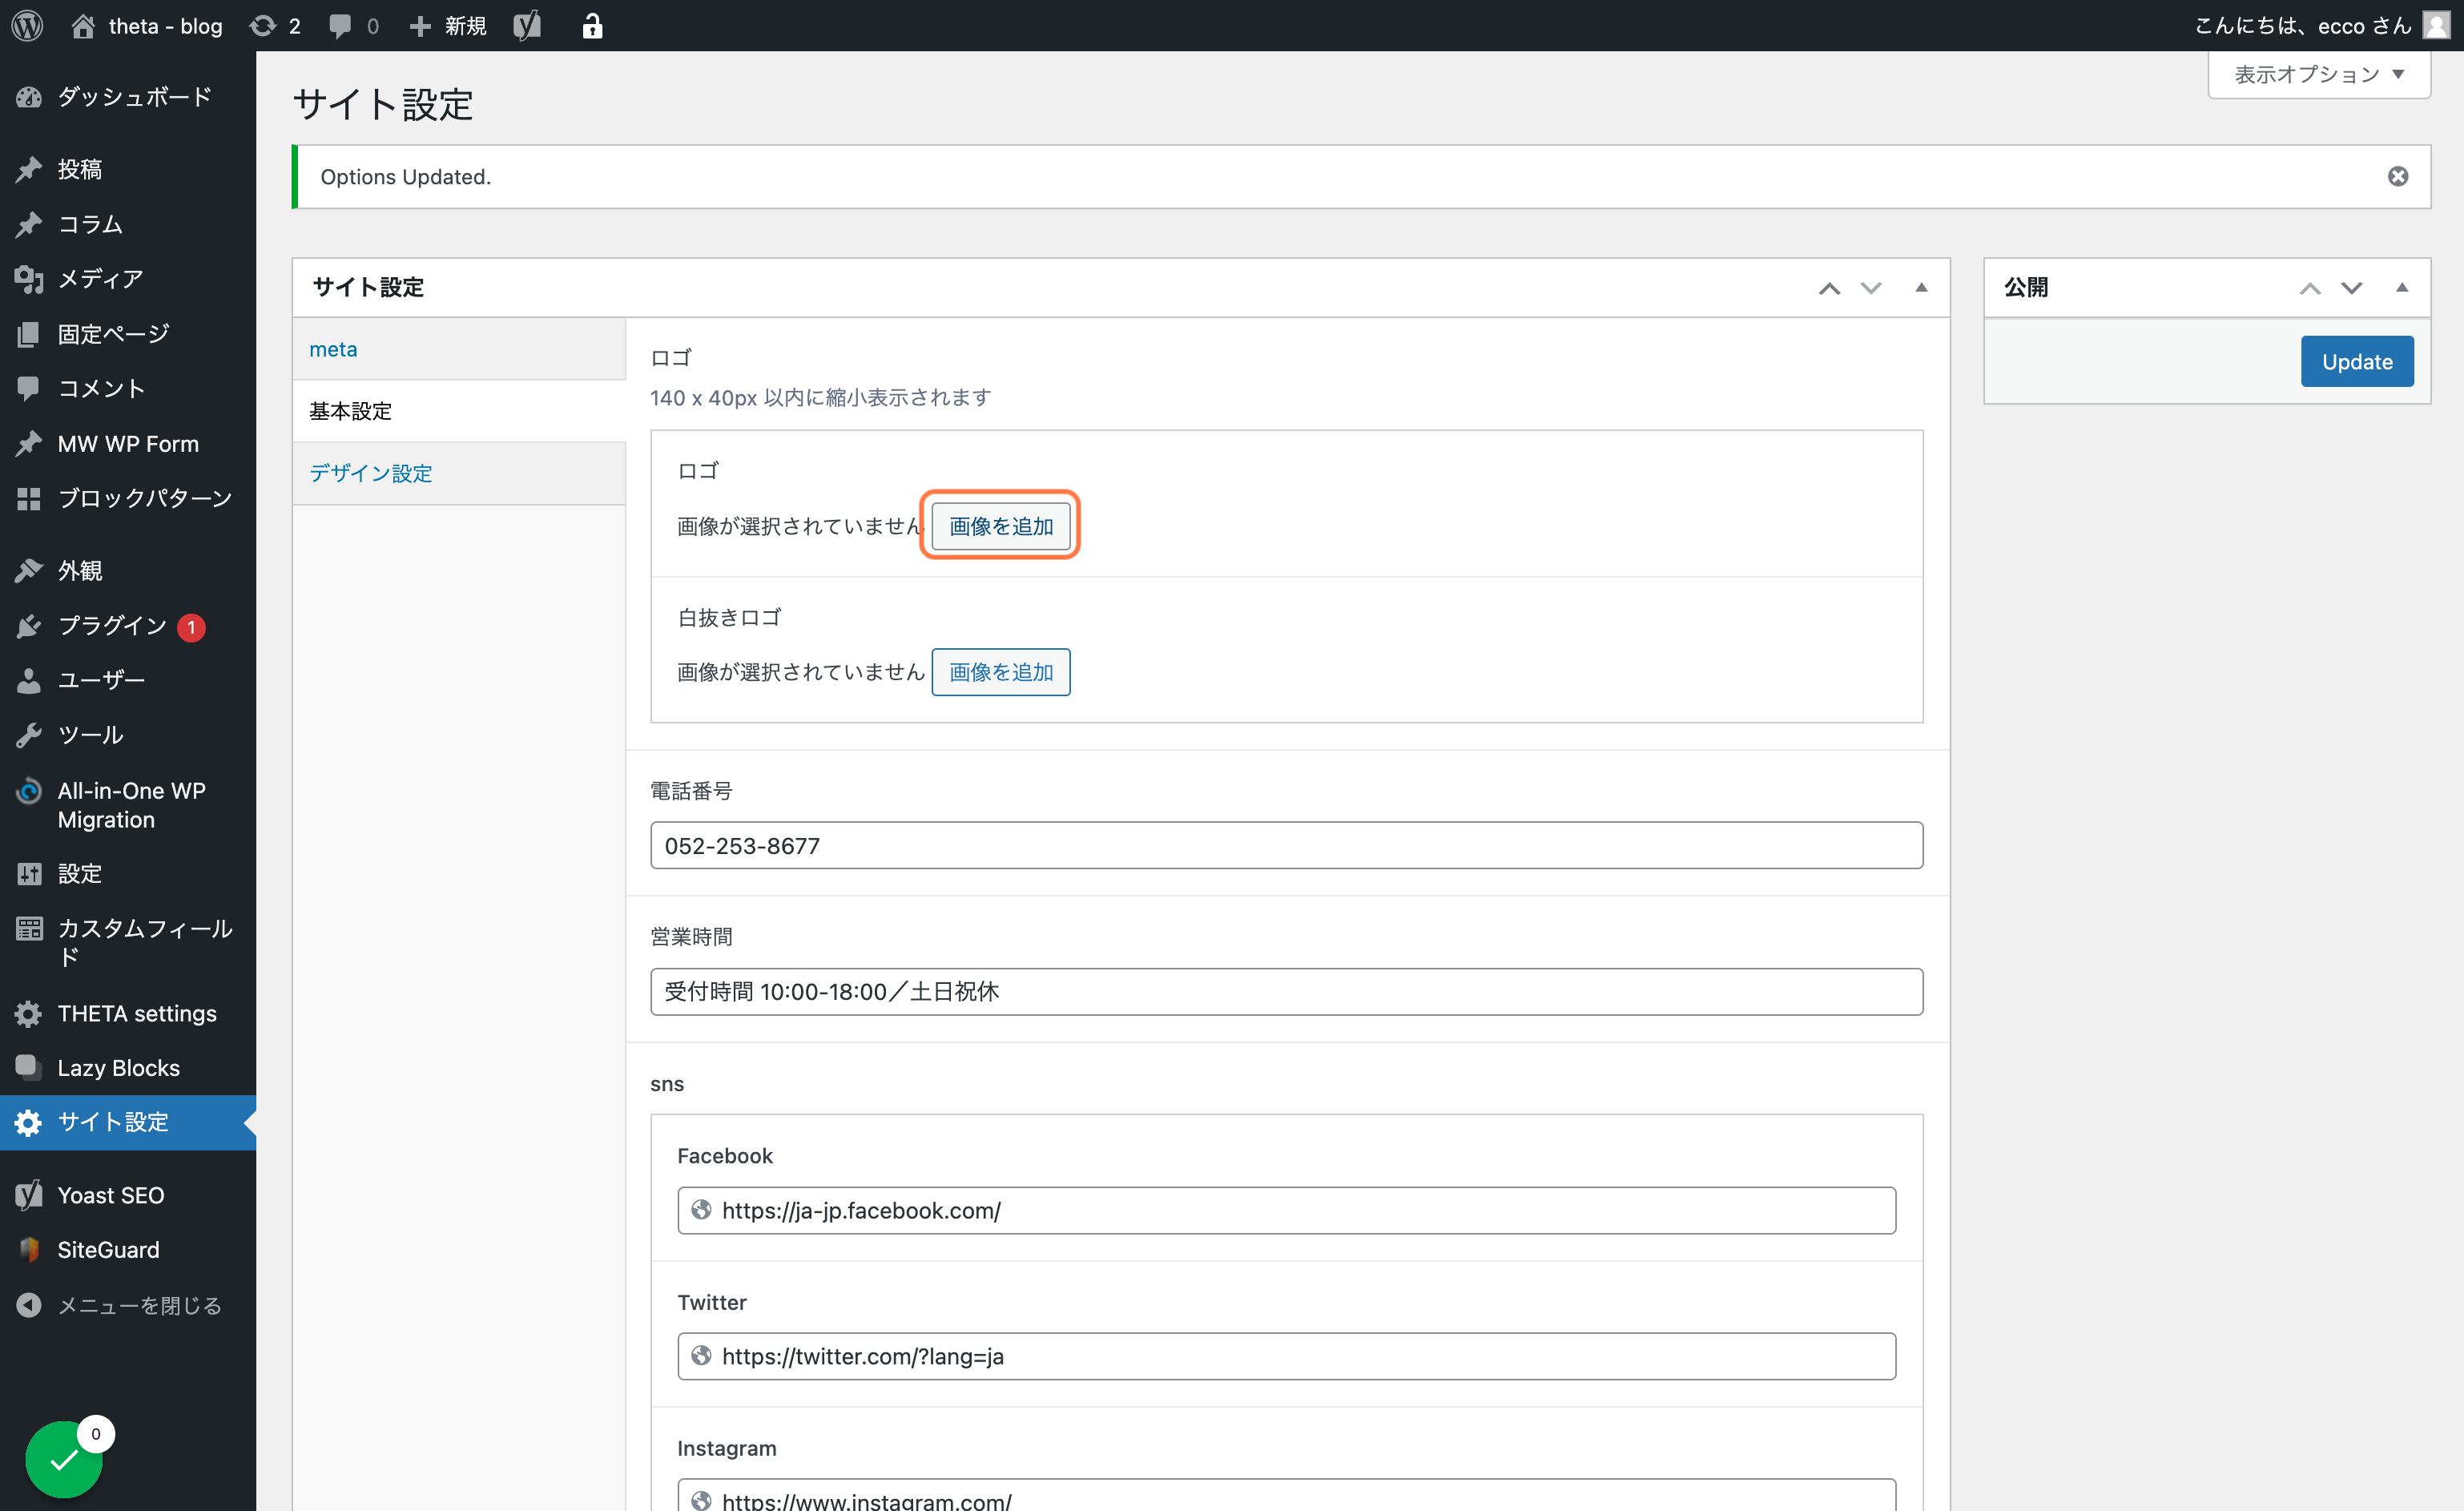The width and height of the screenshot is (2464, 1511).
Task: Switch to the デザイン設定 tab
Action: [459, 473]
